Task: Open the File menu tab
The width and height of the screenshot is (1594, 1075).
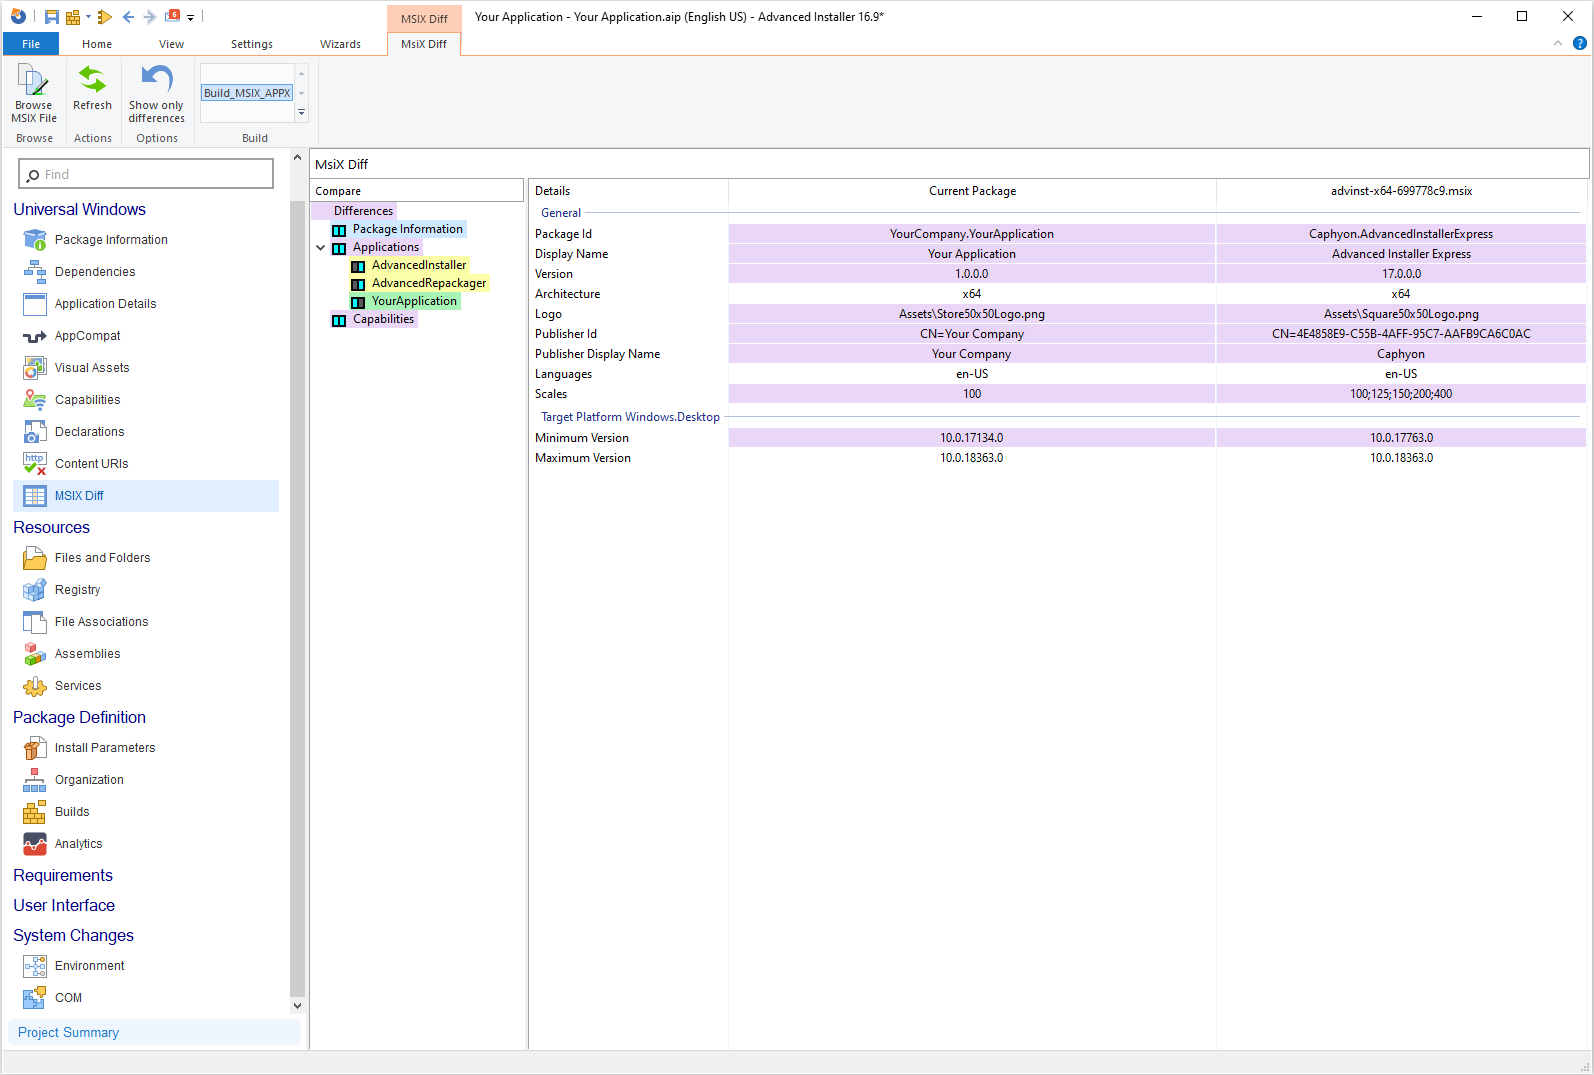Action: [31, 44]
